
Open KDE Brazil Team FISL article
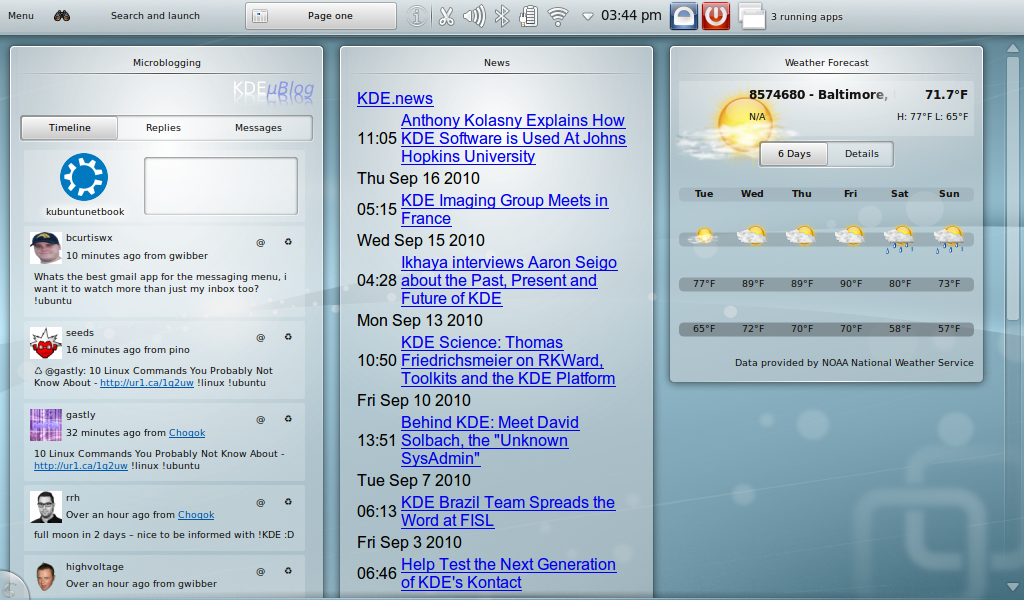(508, 511)
